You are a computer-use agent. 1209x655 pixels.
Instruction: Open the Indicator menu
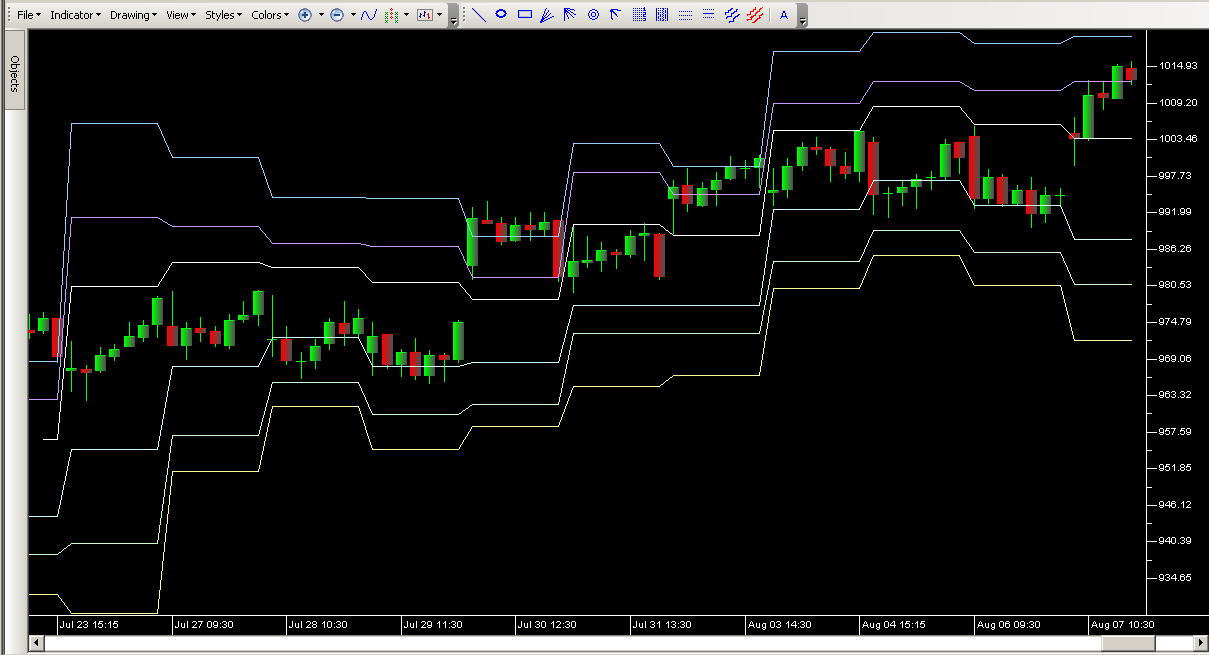[75, 15]
